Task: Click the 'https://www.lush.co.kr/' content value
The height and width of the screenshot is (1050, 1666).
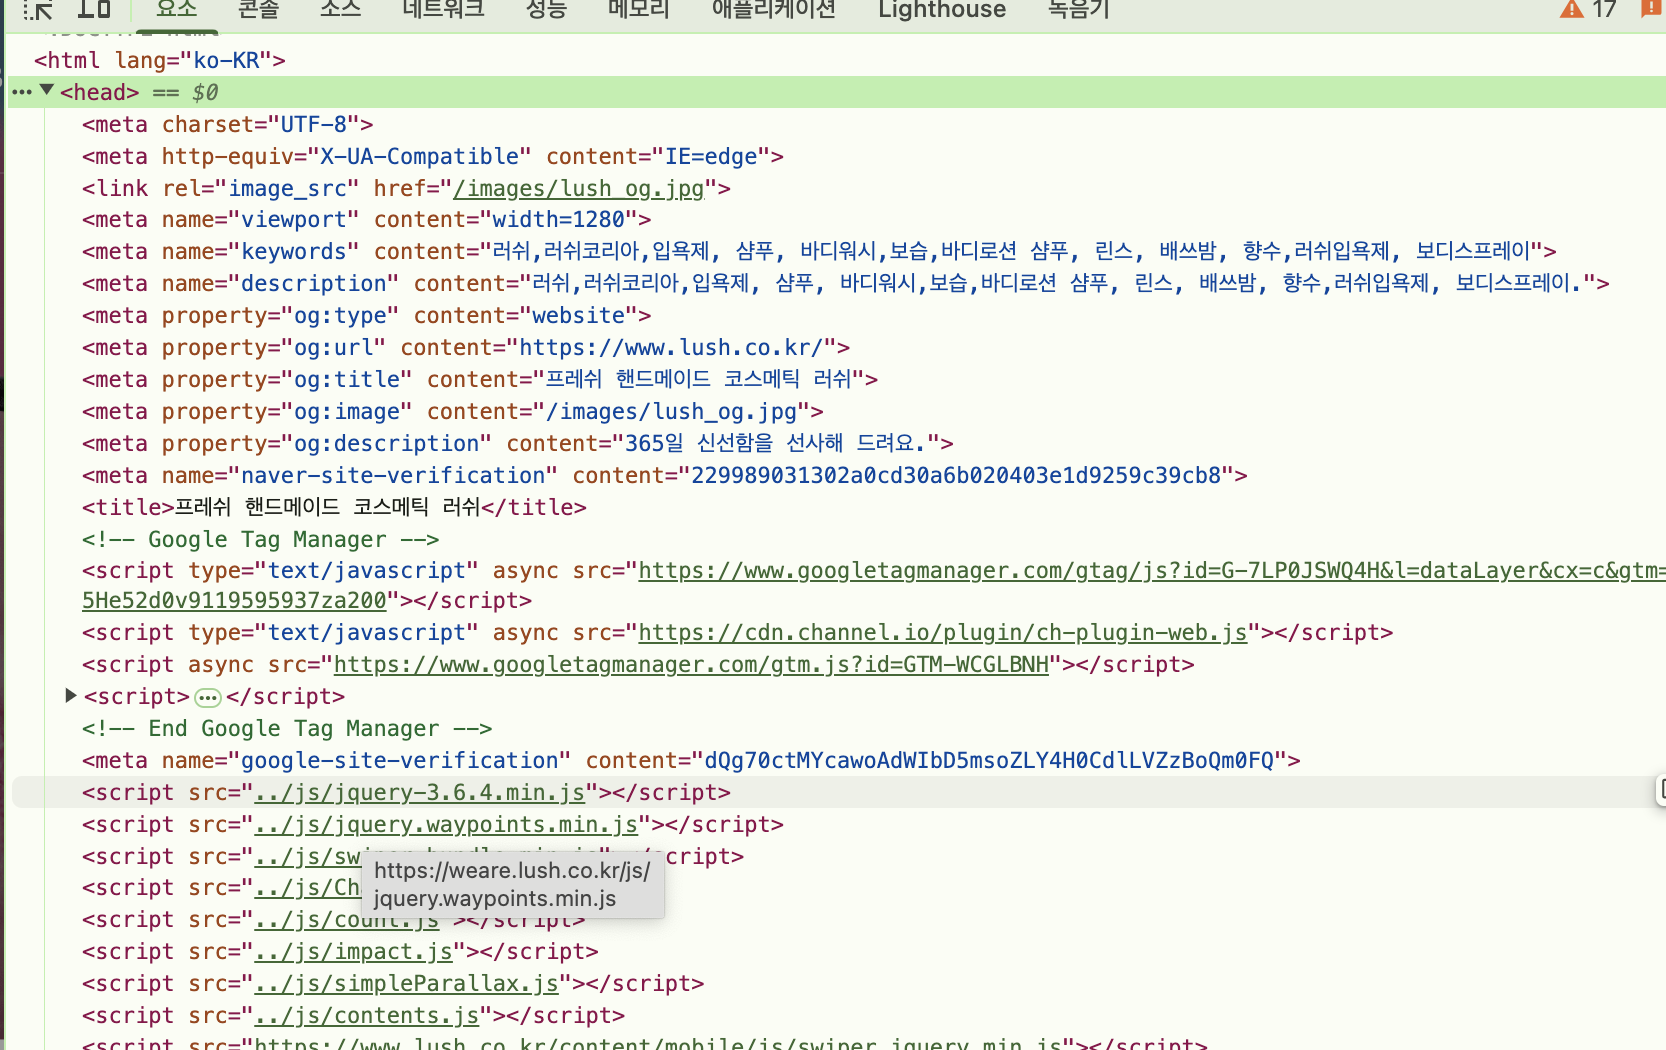Action: (671, 347)
